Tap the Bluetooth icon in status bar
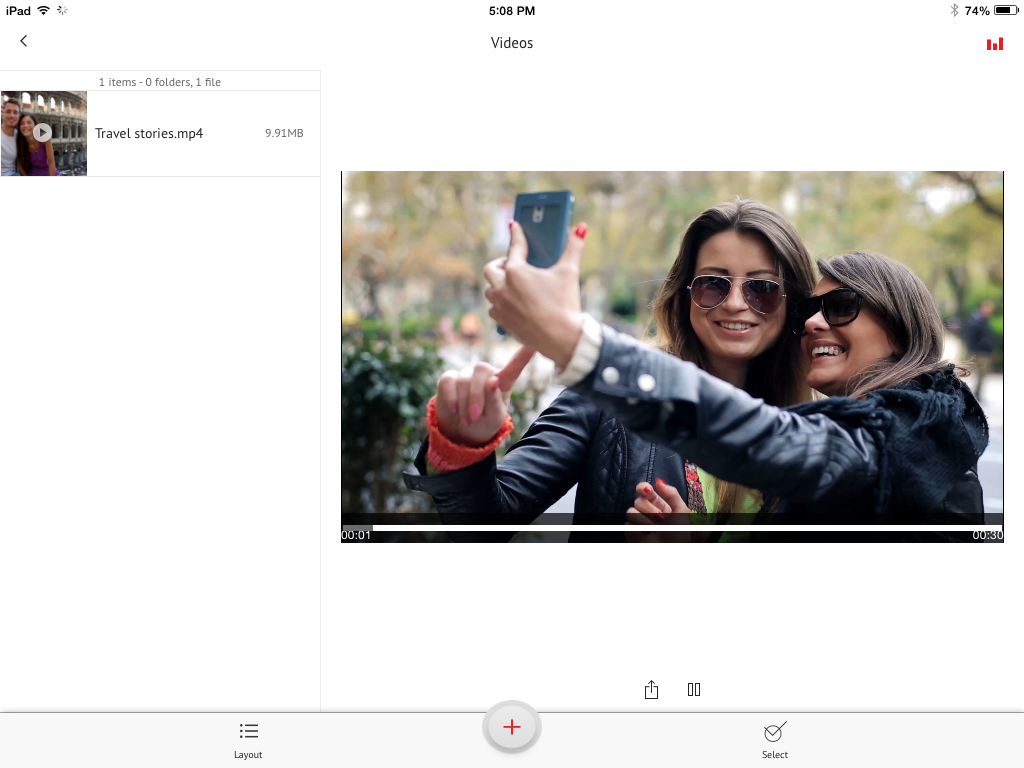 pos(954,10)
